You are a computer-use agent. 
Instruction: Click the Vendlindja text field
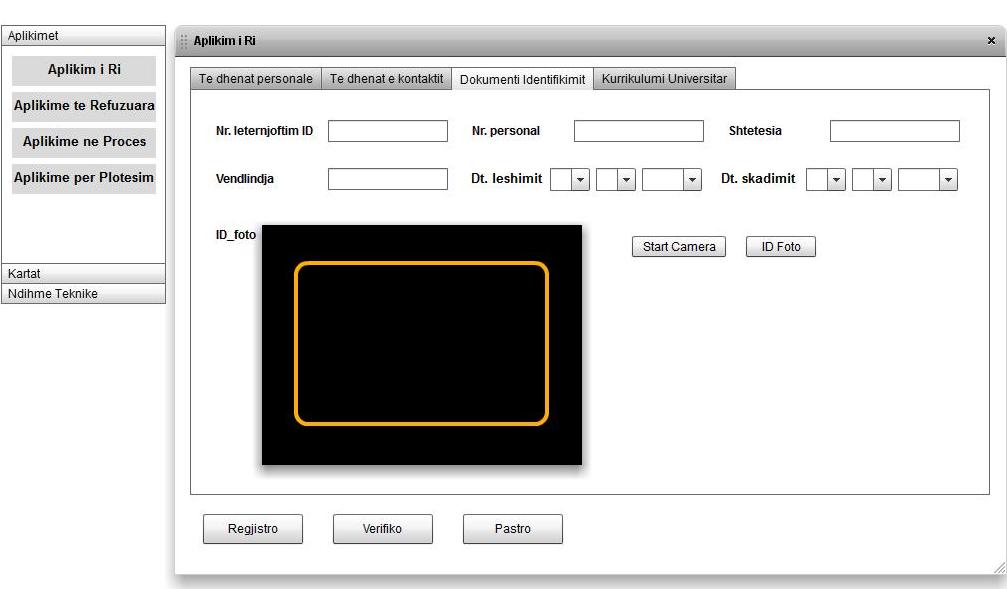point(387,179)
